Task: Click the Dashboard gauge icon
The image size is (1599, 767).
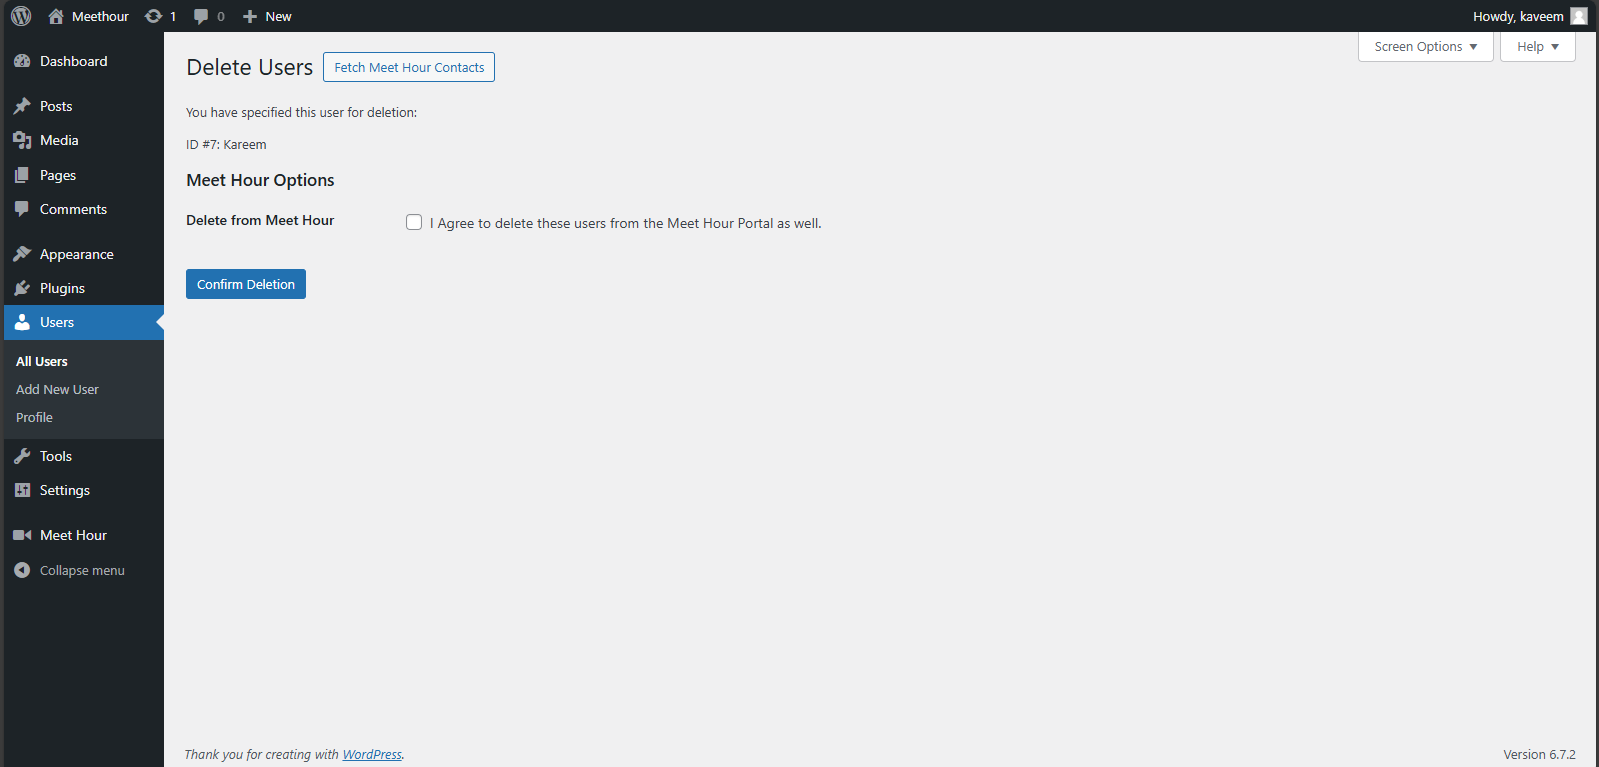Action: pyautogui.click(x=22, y=61)
